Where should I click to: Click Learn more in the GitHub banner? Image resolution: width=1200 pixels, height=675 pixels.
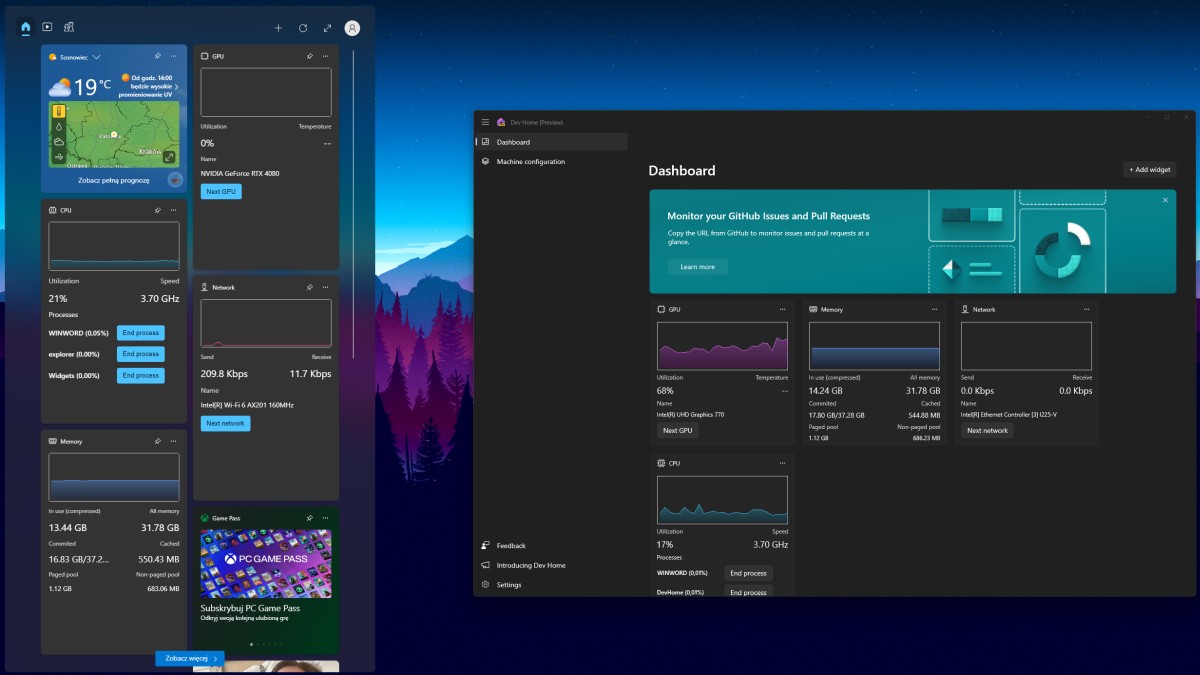tap(697, 266)
